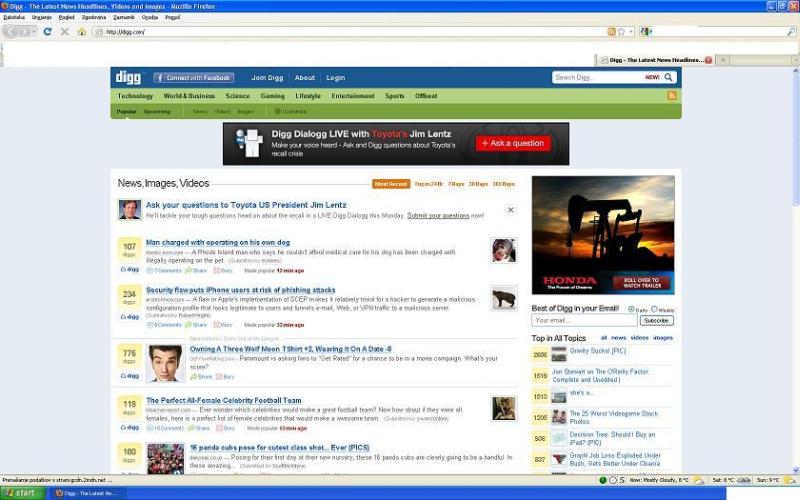Click the magnifier icon in Digg's search box

coord(669,77)
